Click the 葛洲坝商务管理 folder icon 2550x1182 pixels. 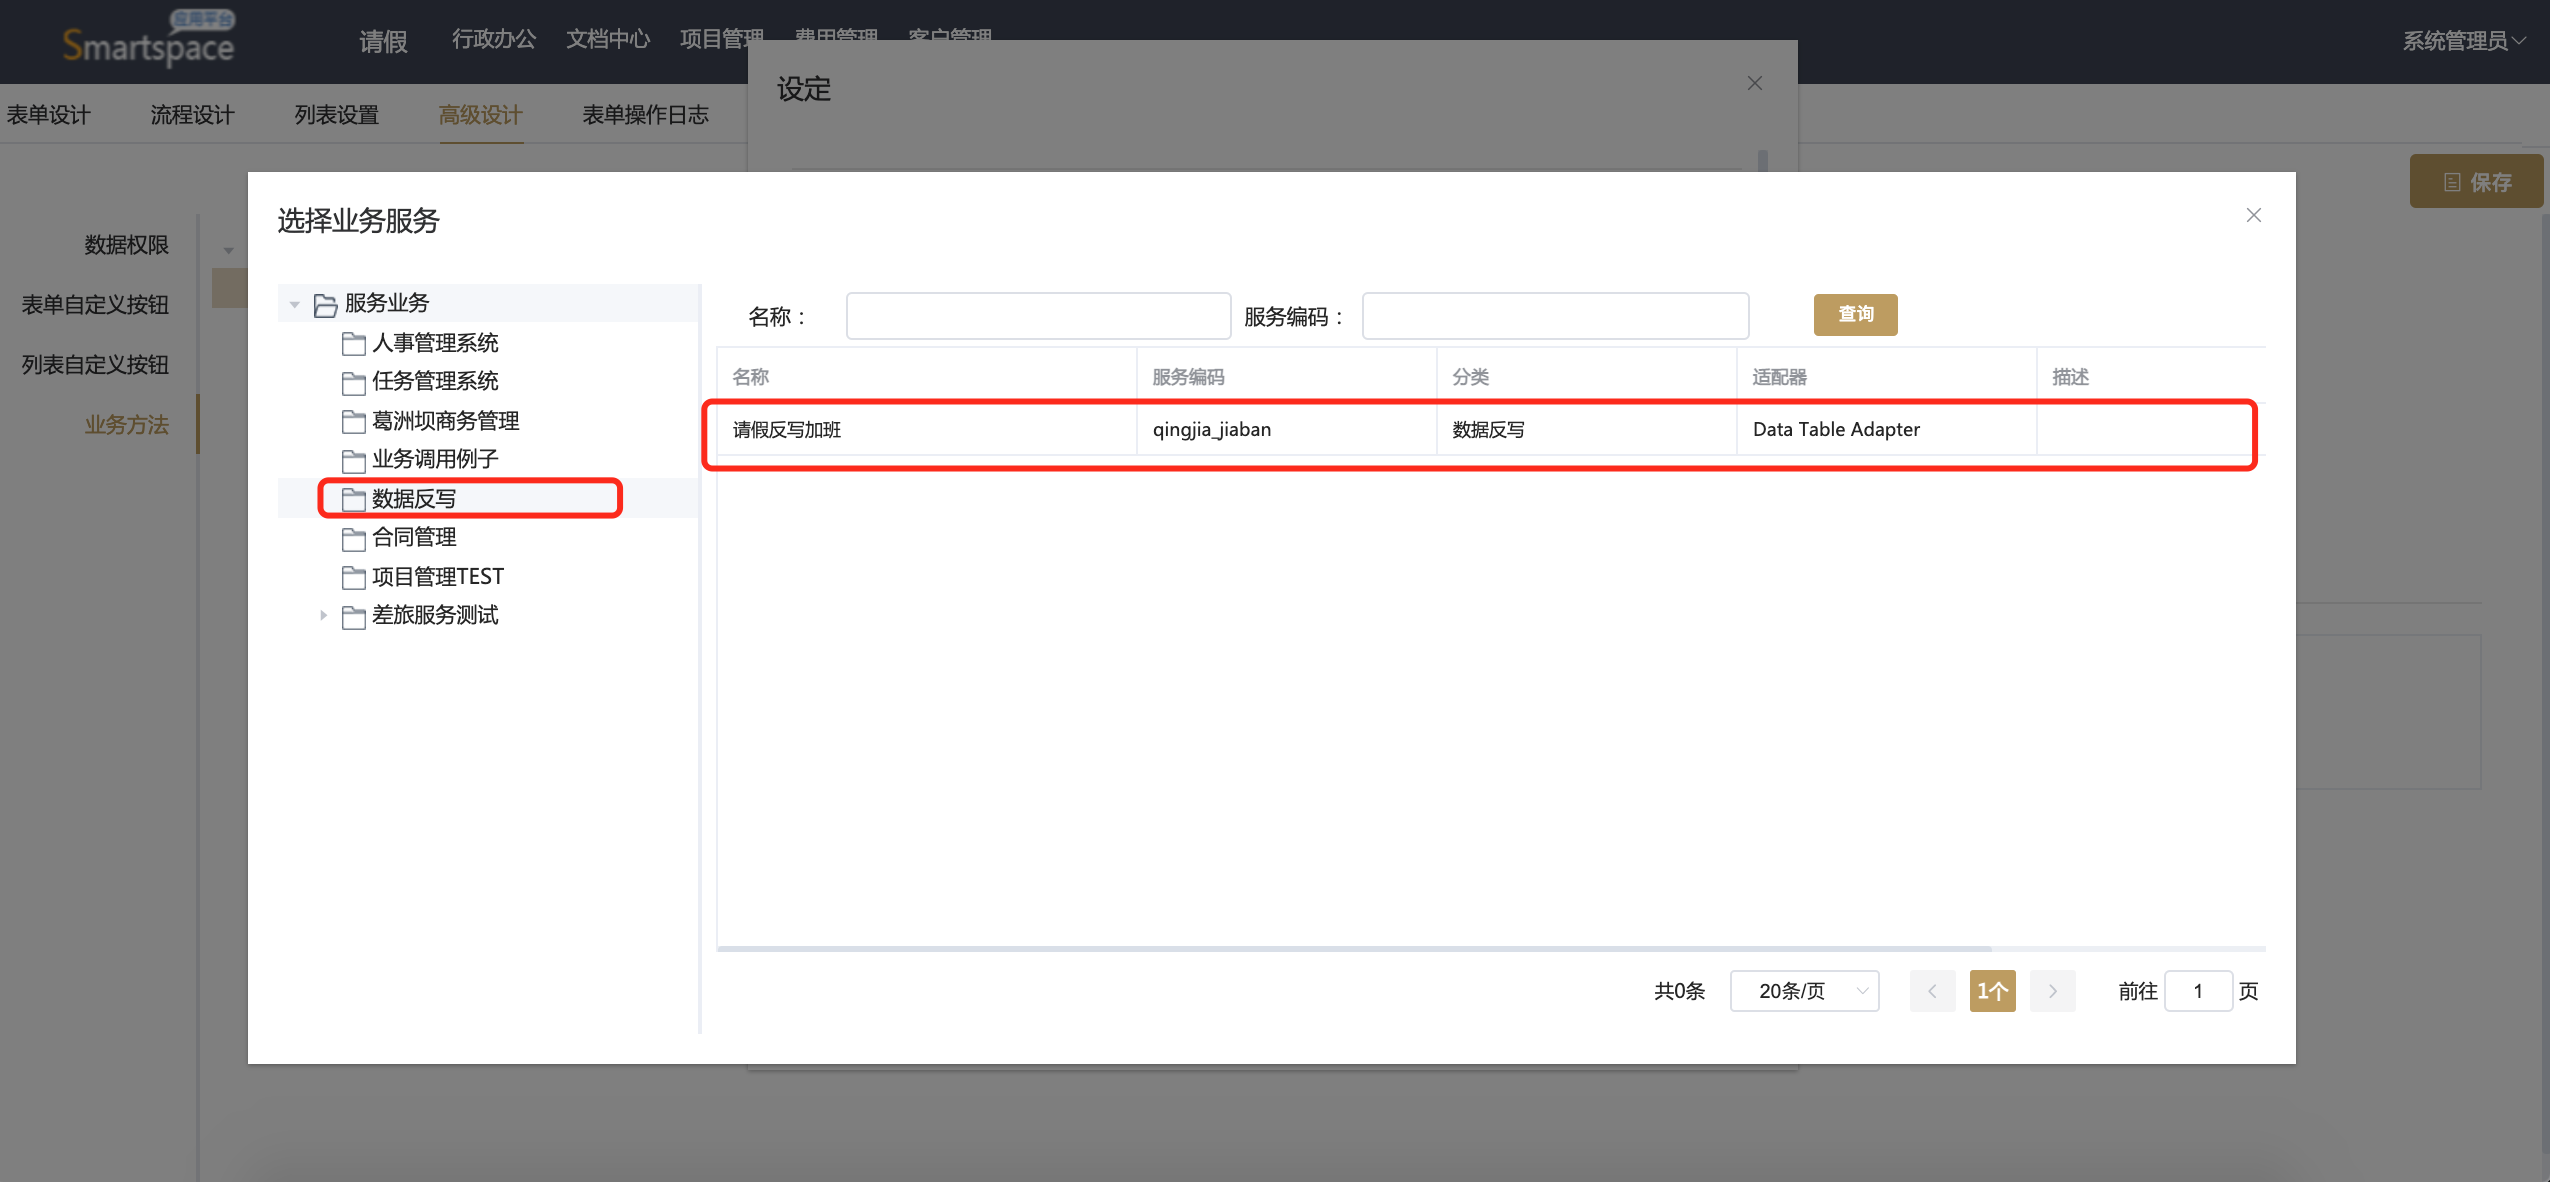(x=353, y=422)
